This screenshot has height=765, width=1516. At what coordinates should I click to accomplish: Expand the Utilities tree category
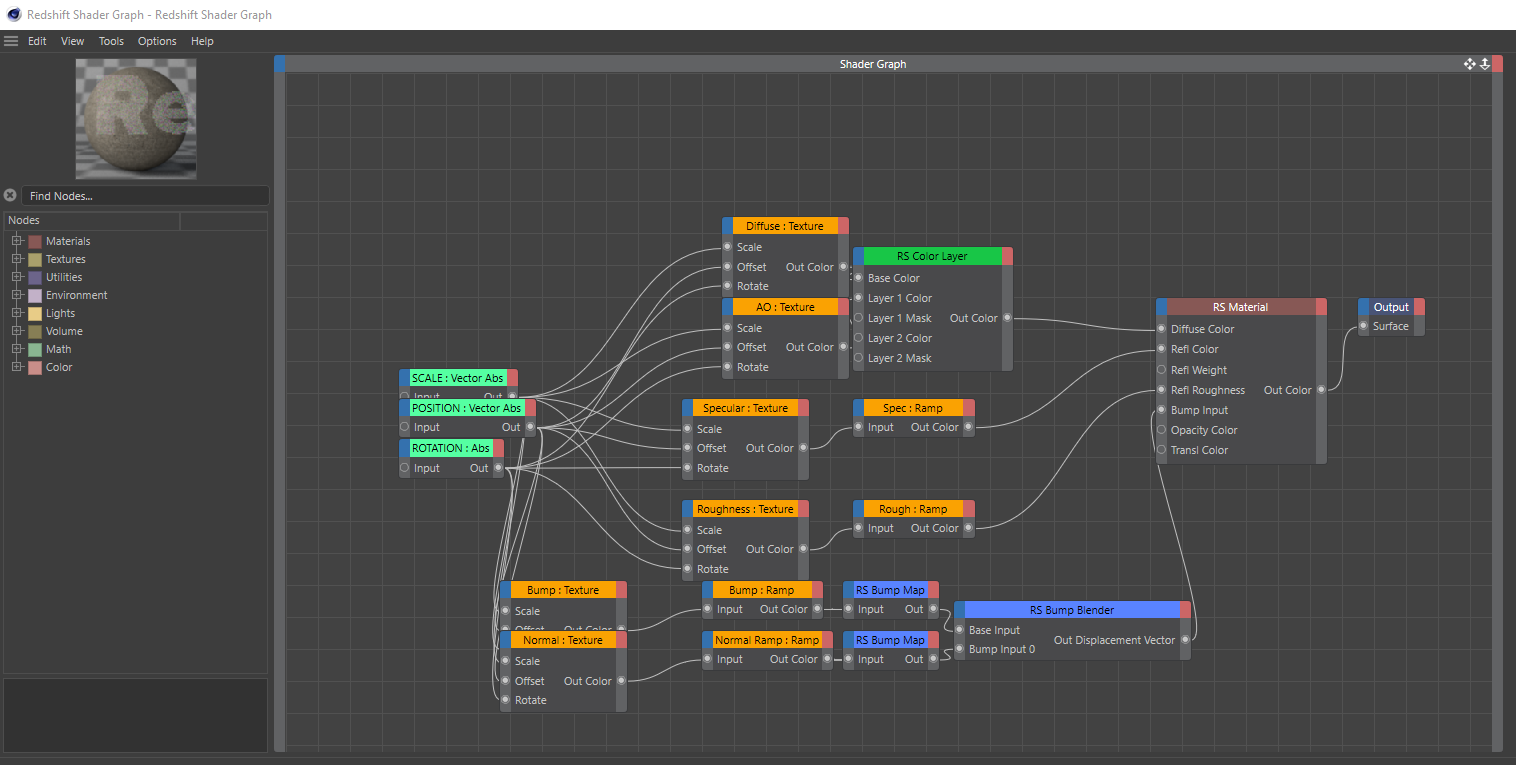tap(17, 277)
